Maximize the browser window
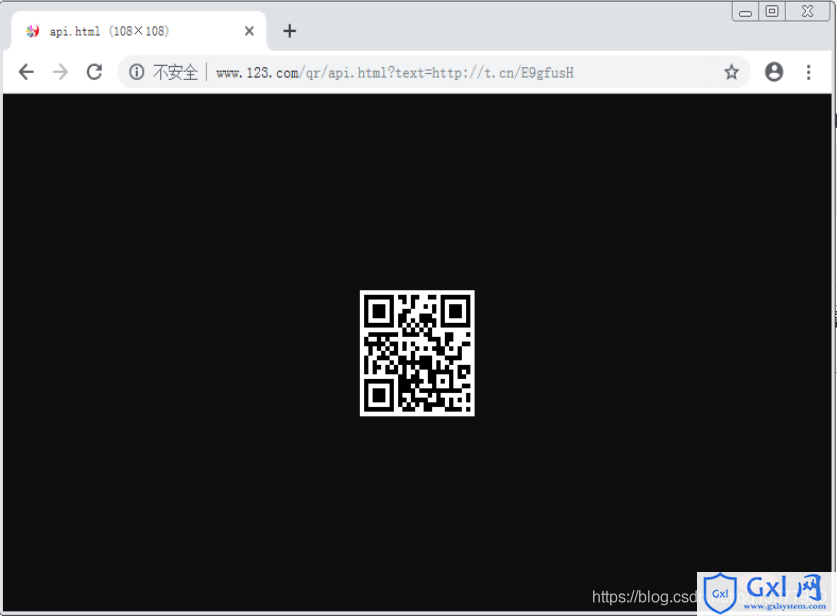 772,11
